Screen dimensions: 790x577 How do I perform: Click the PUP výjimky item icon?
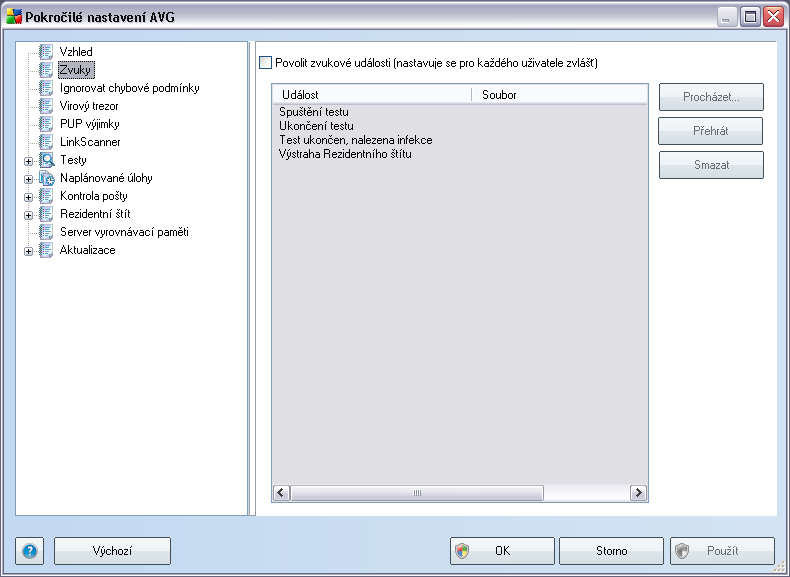click(46, 124)
